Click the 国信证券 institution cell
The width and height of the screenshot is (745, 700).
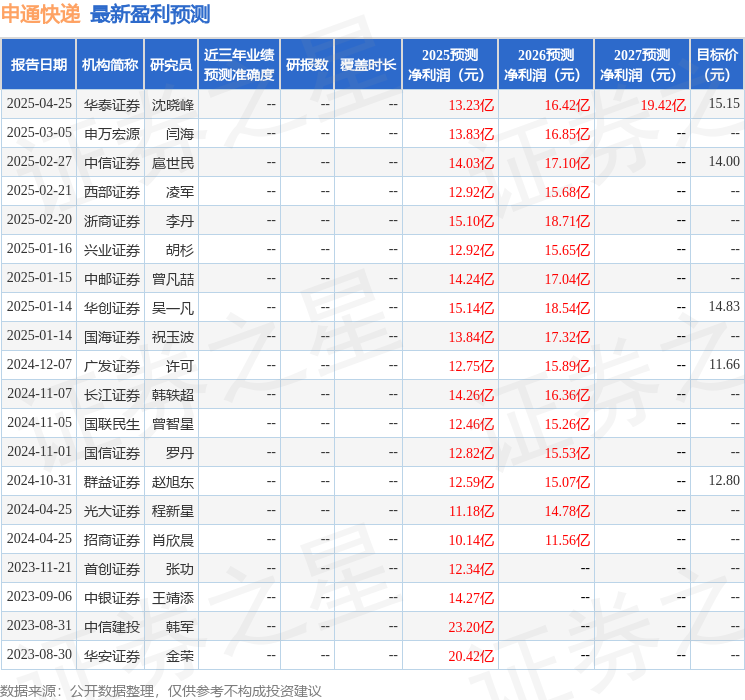(x=112, y=452)
